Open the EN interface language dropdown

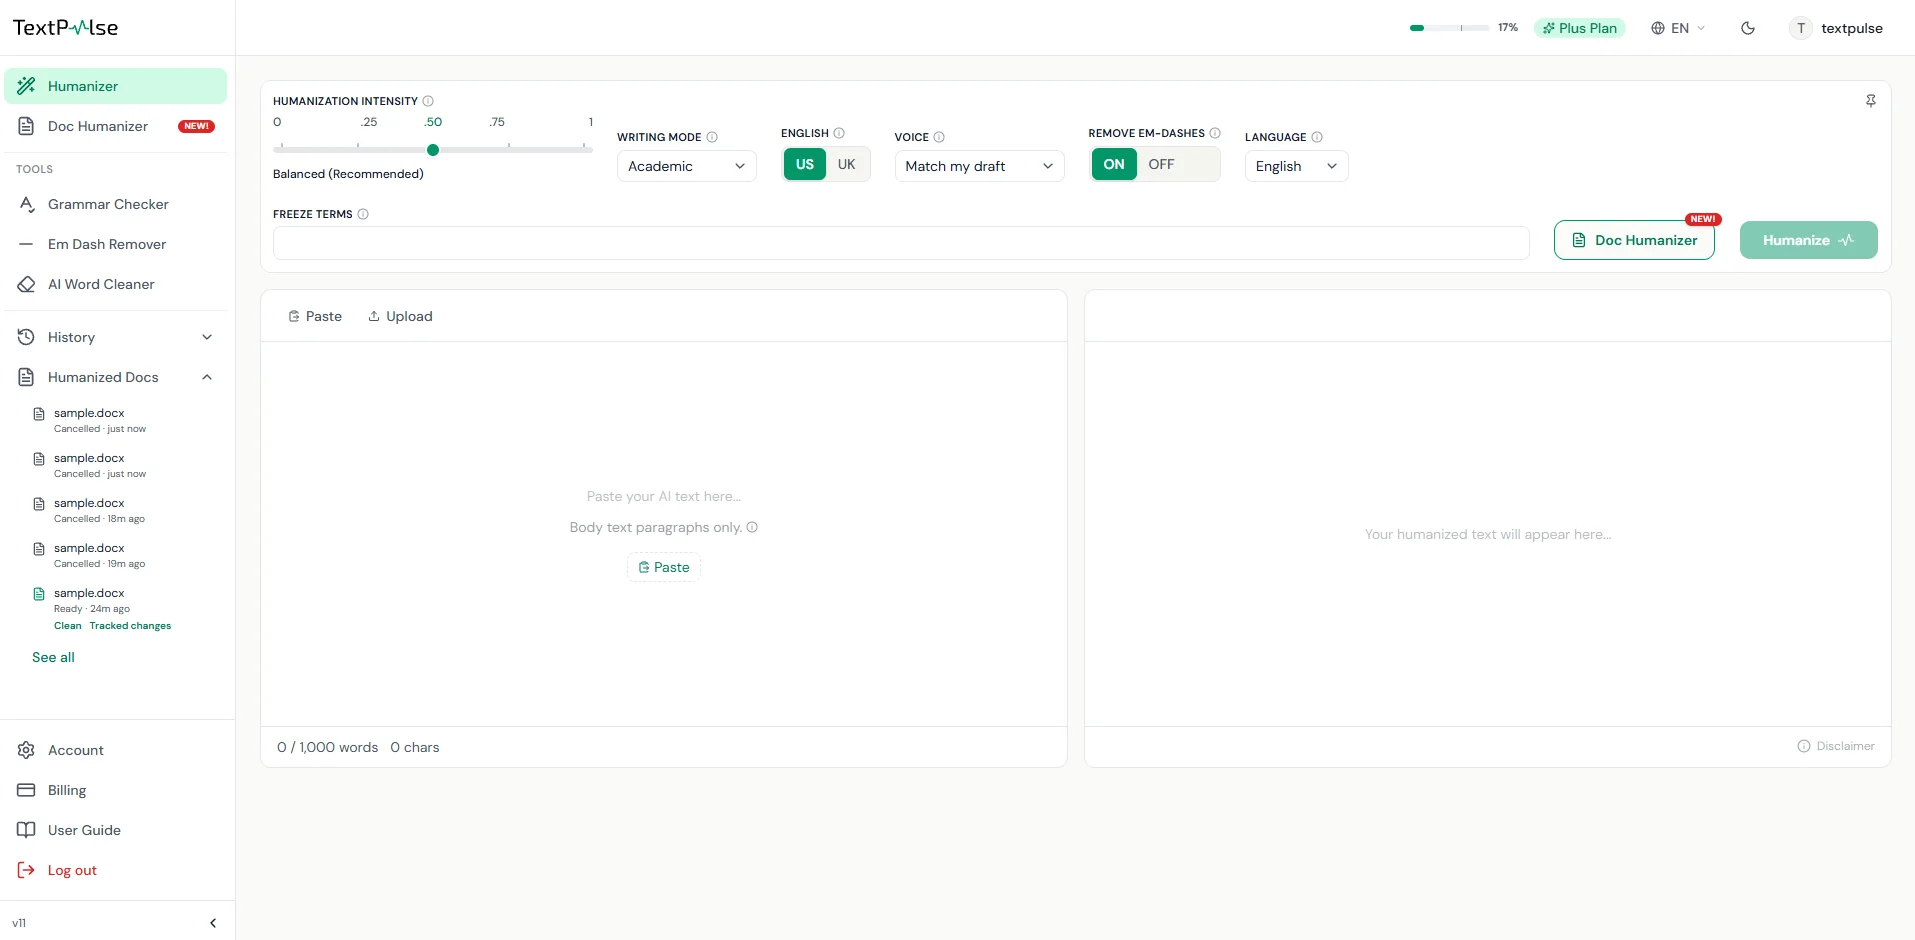click(x=1678, y=28)
